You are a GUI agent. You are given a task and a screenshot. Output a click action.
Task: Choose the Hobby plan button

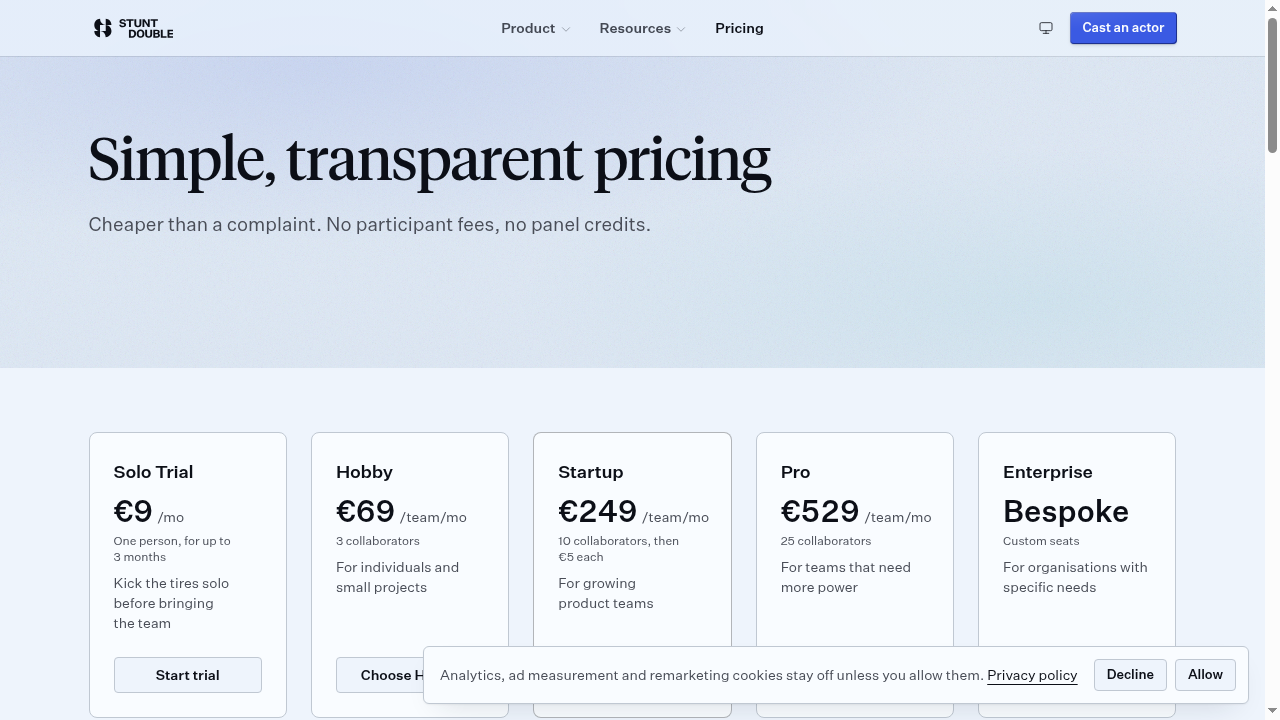(380, 675)
